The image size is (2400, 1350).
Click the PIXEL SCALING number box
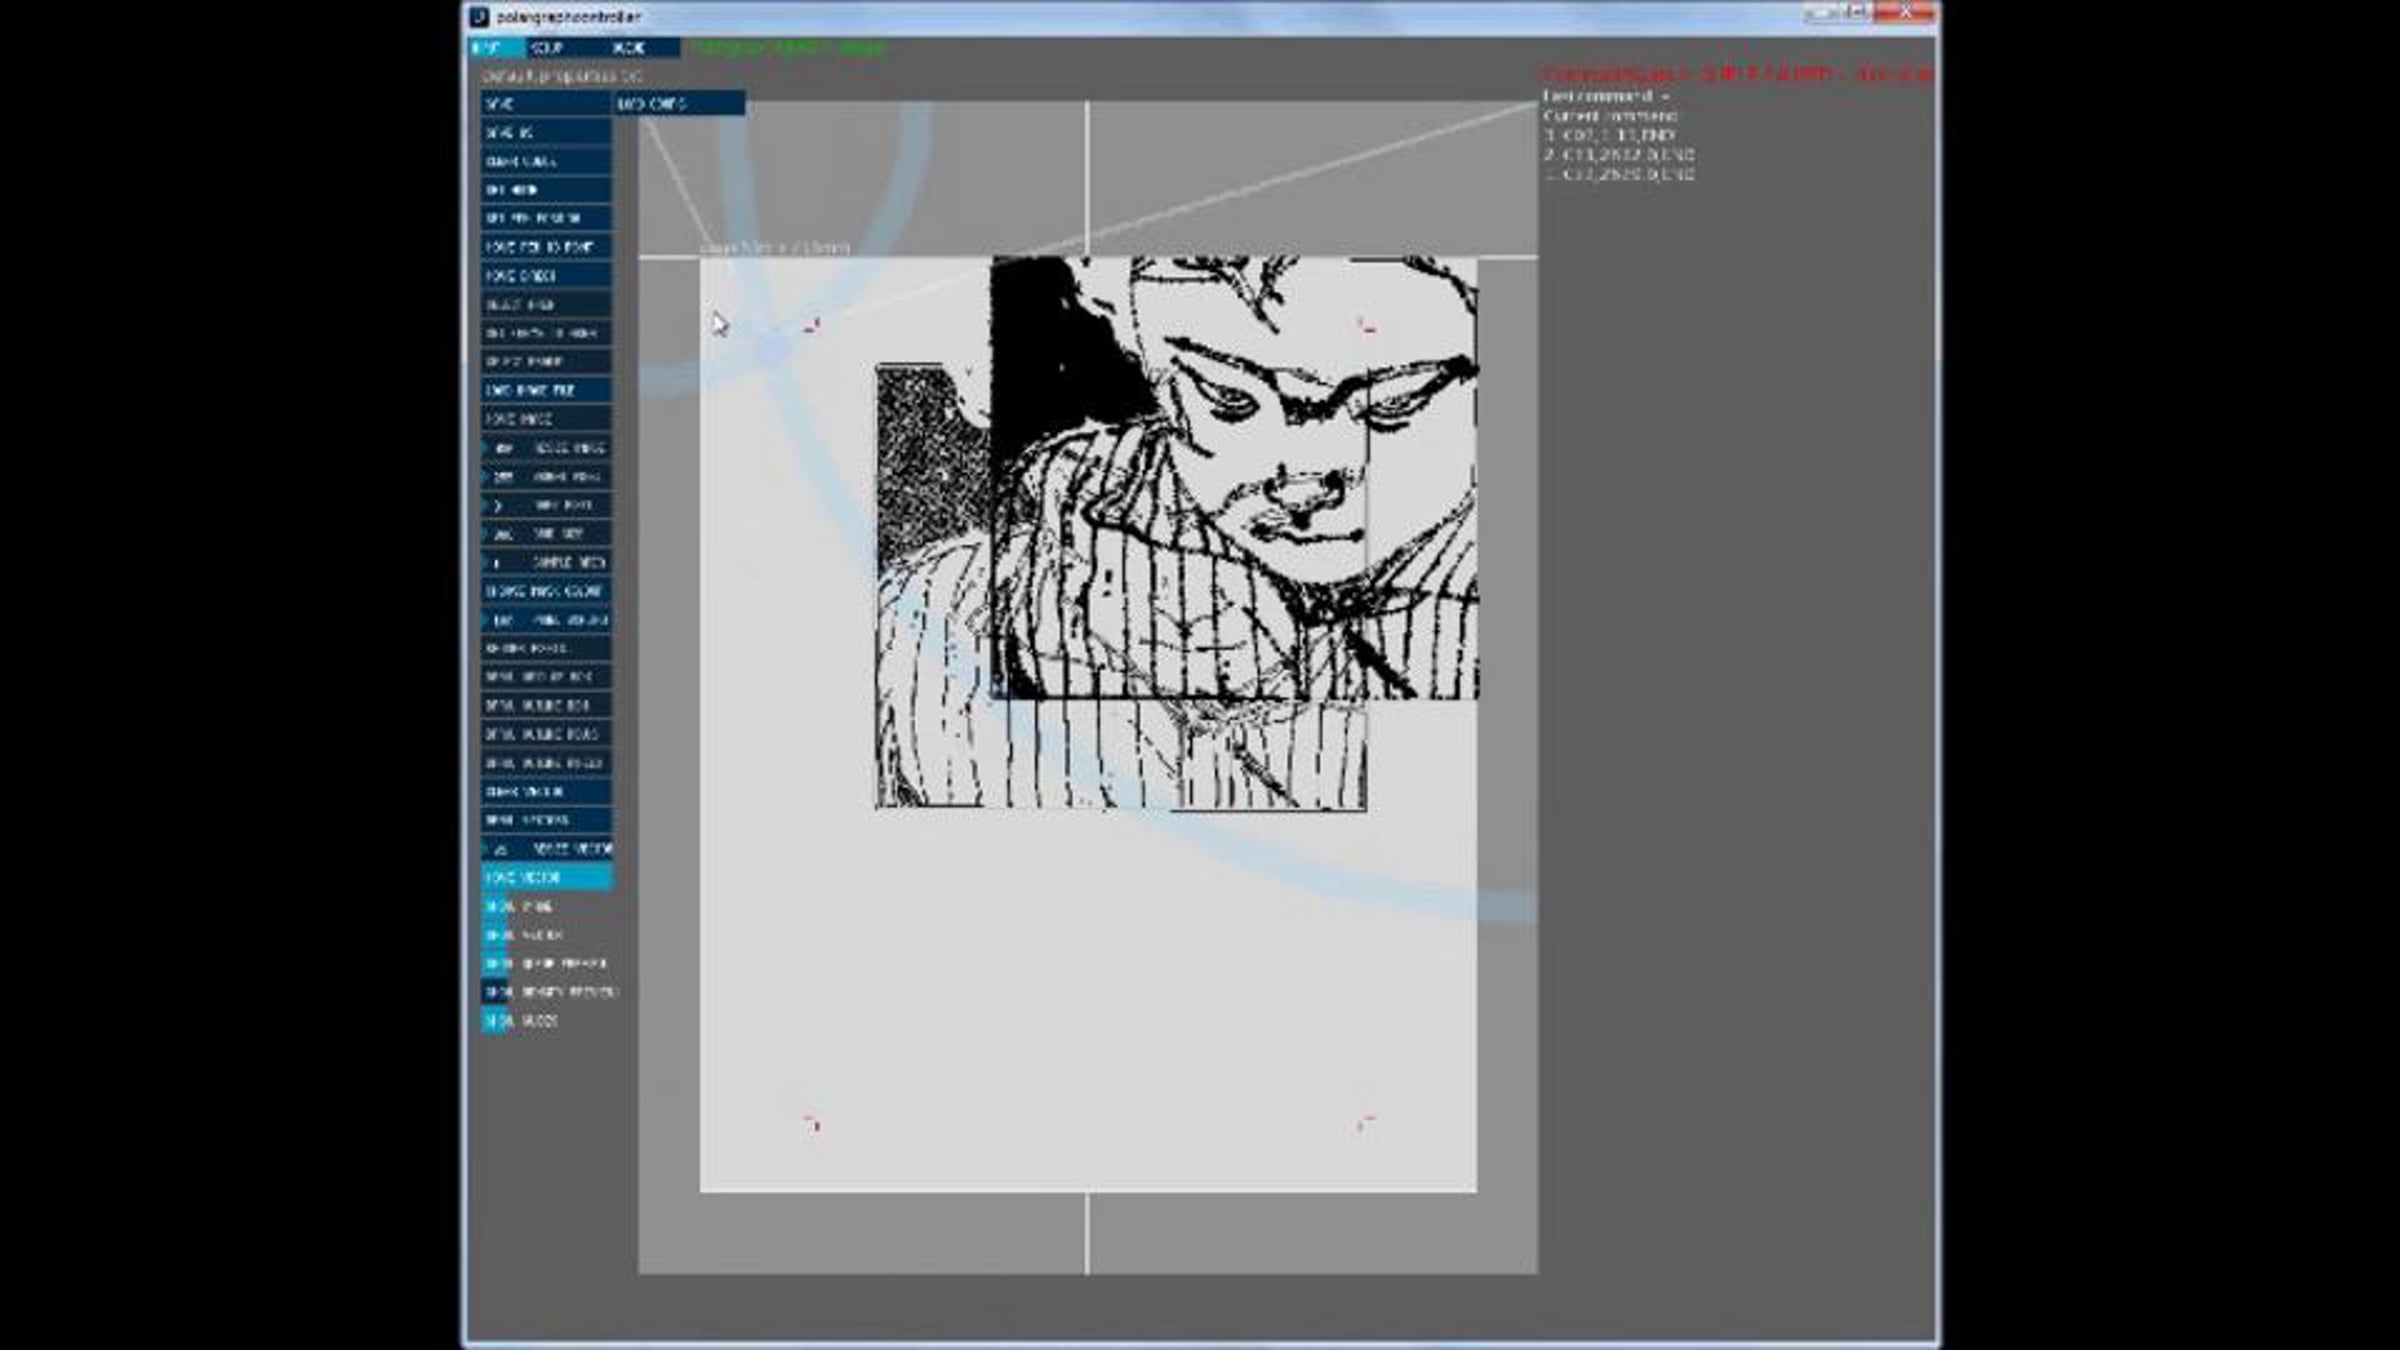546,620
